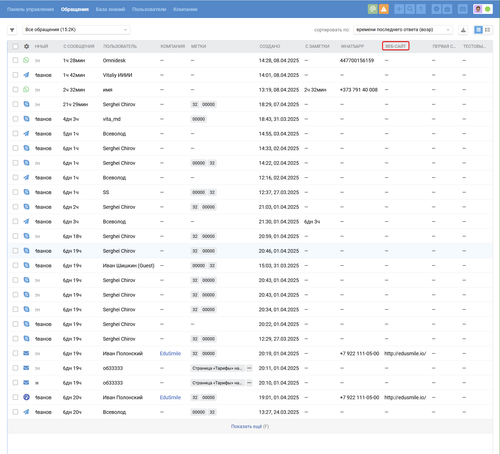Open EduSmile company in row created 20:19

click(170, 353)
